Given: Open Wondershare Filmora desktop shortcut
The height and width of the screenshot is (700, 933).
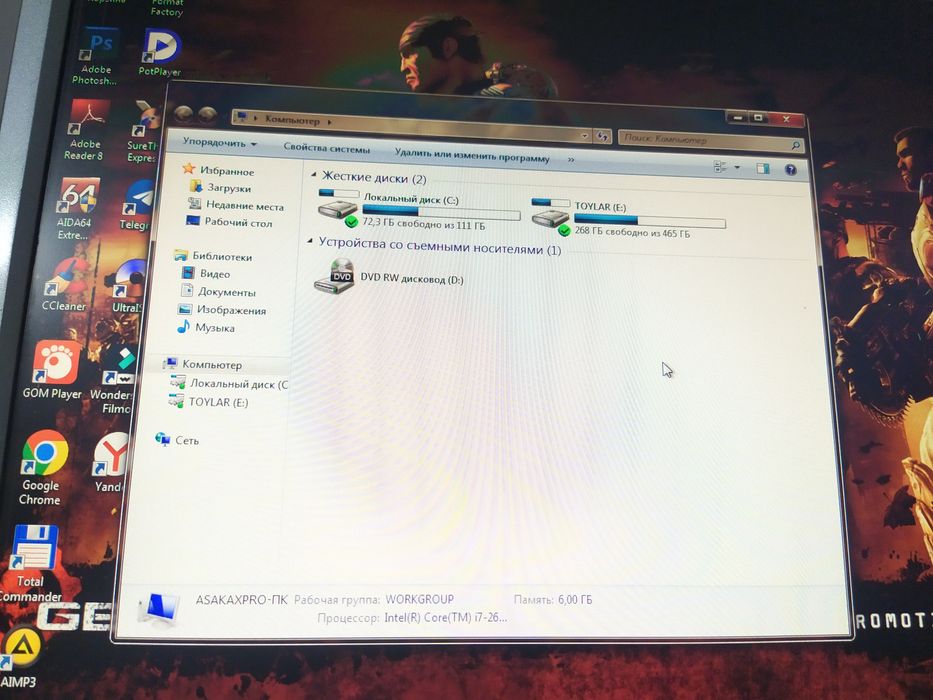Looking at the screenshot, I should point(115,379).
